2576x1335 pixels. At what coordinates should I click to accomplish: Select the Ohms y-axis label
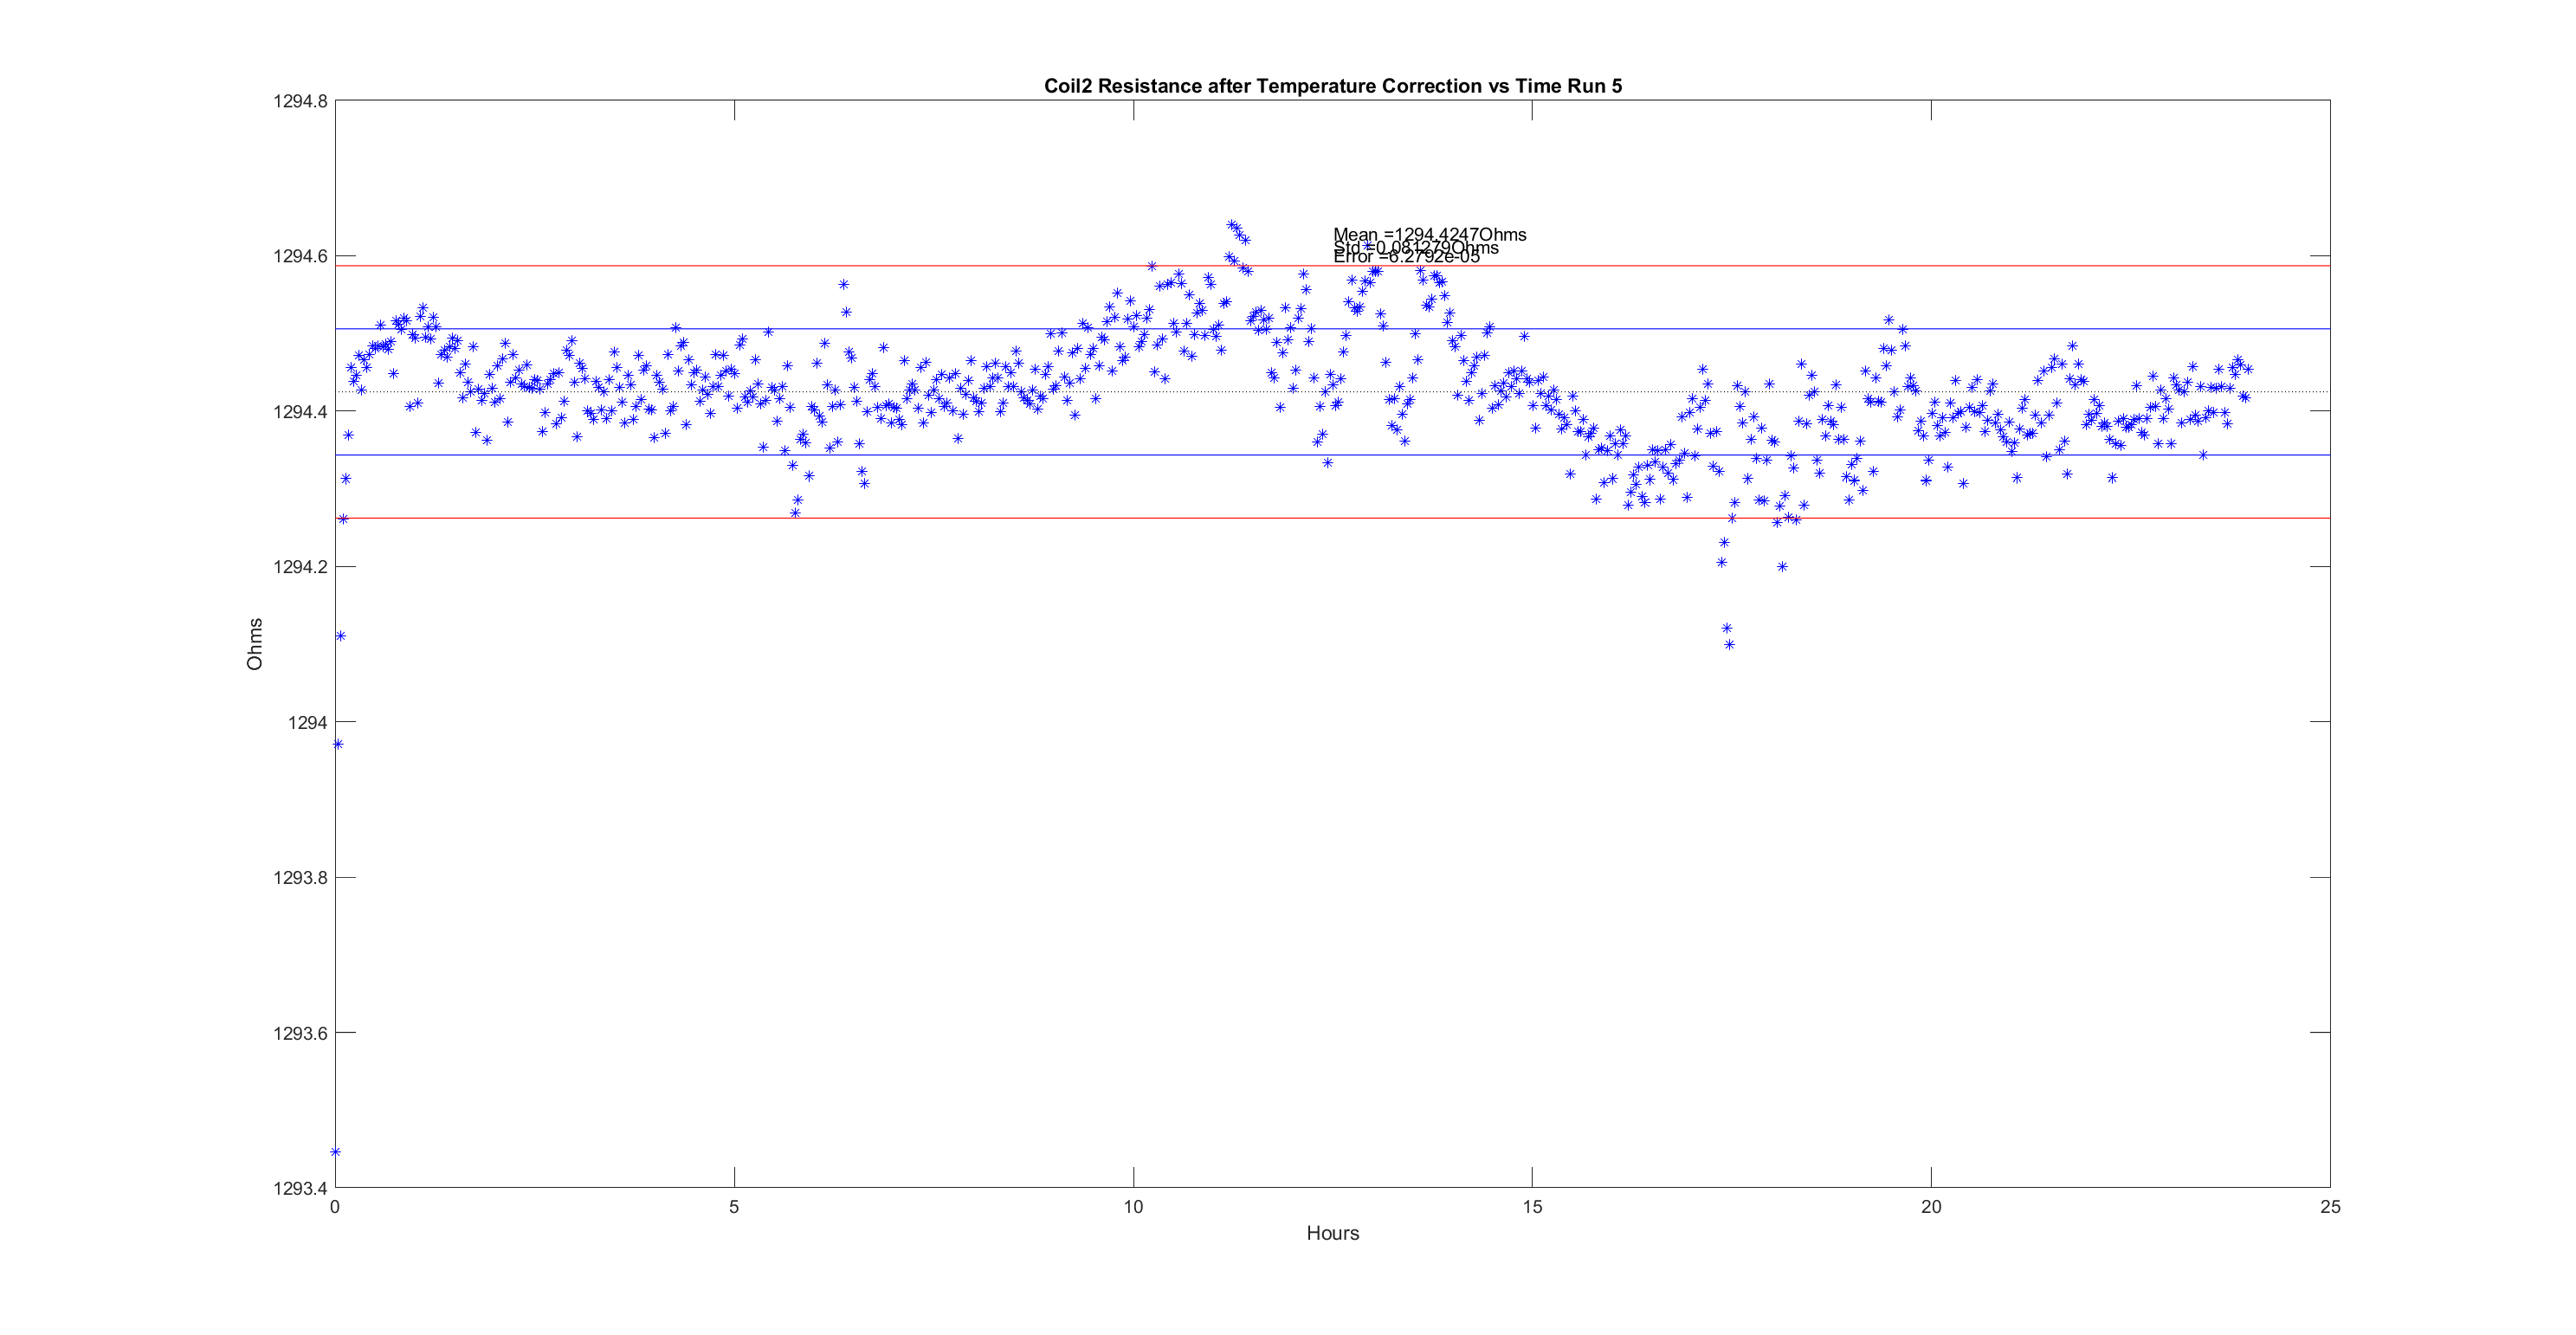pyautogui.click(x=255, y=643)
